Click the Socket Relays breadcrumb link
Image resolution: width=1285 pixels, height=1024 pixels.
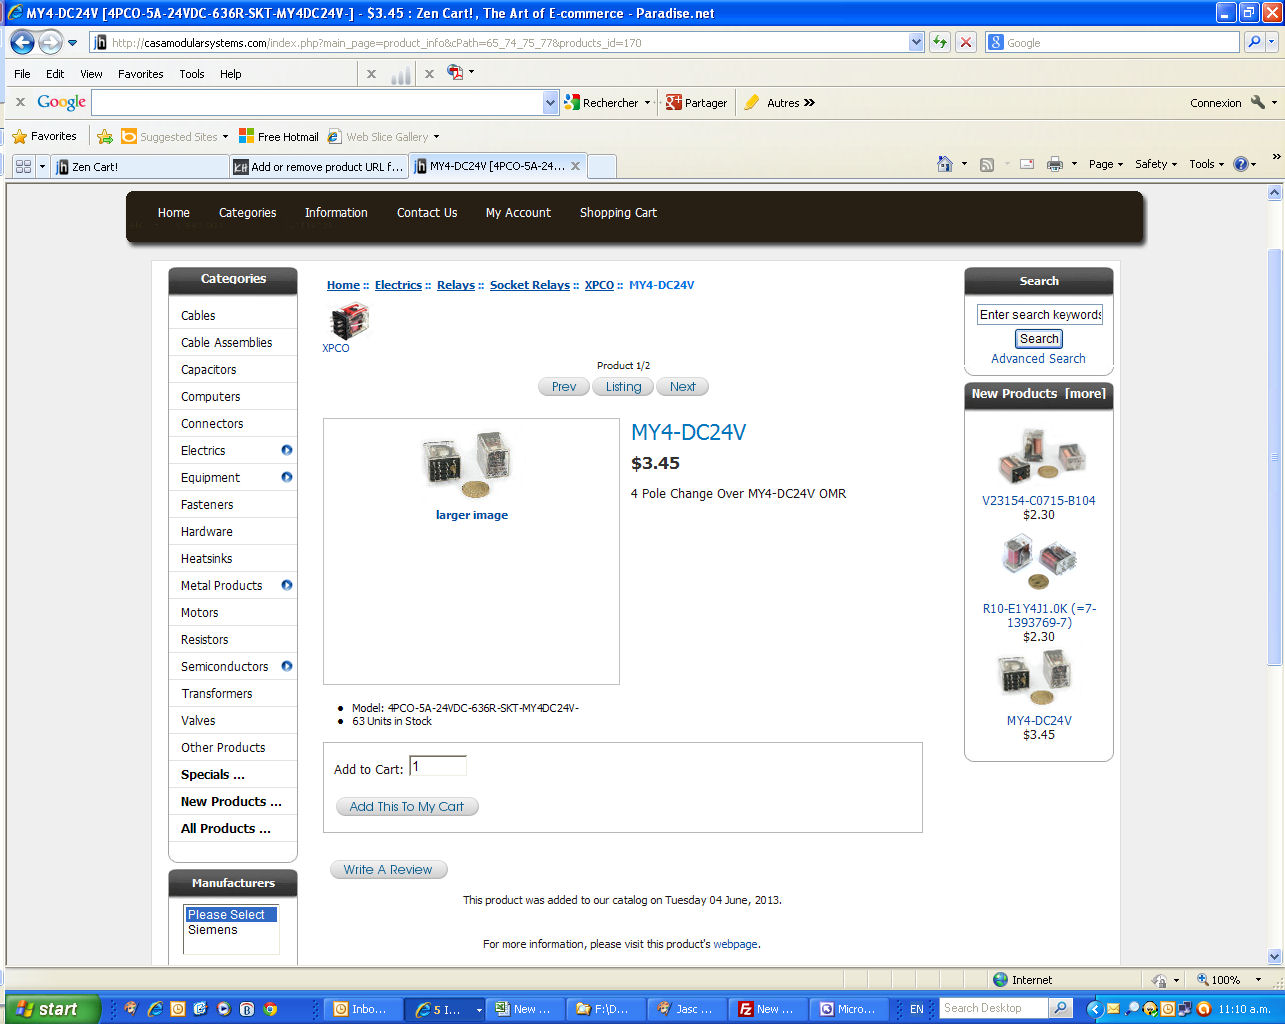click(530, 285)
